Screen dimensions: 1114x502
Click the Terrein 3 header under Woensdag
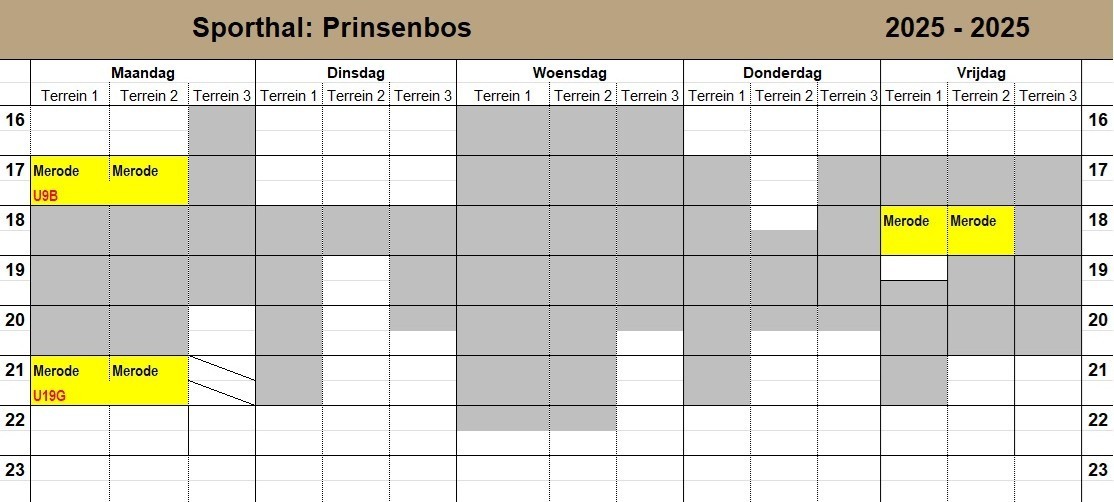coord(650,96)
